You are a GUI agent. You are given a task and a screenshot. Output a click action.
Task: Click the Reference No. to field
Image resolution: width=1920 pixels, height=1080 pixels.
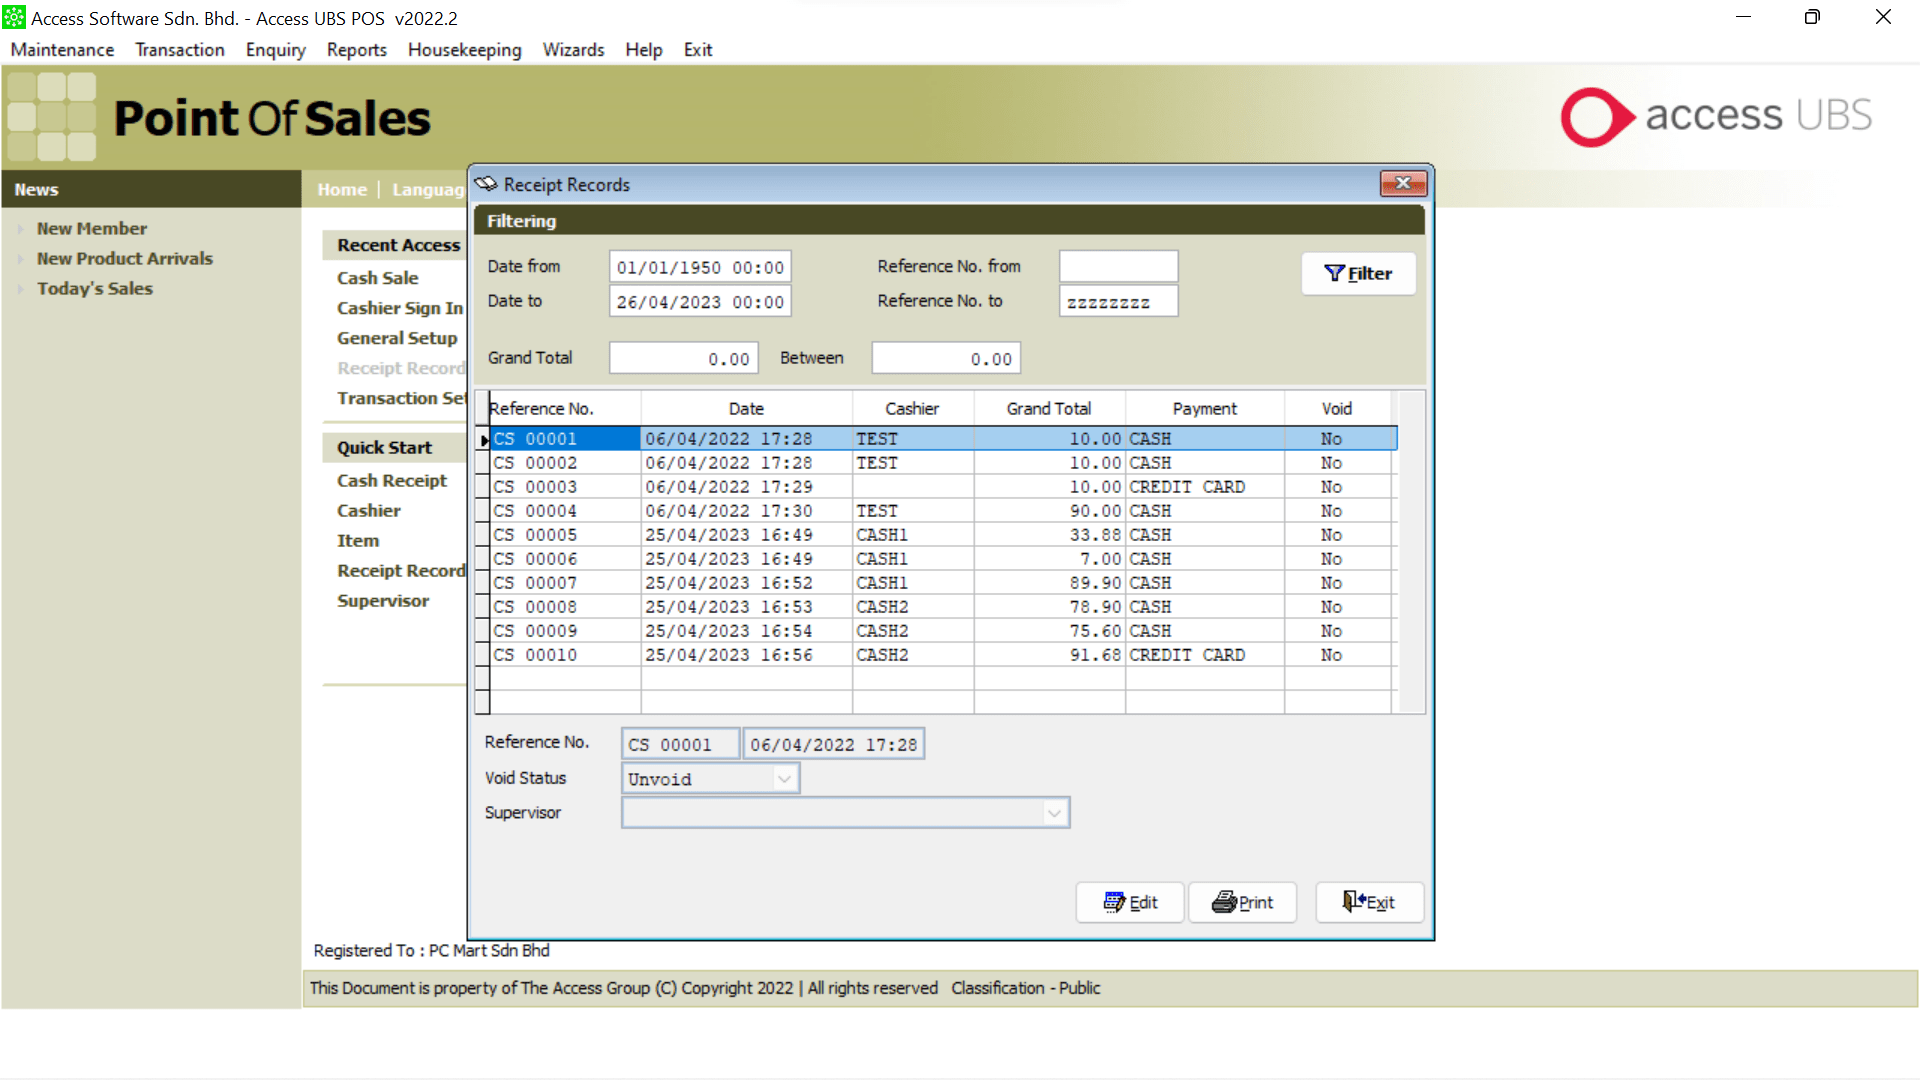point(1117,302)
